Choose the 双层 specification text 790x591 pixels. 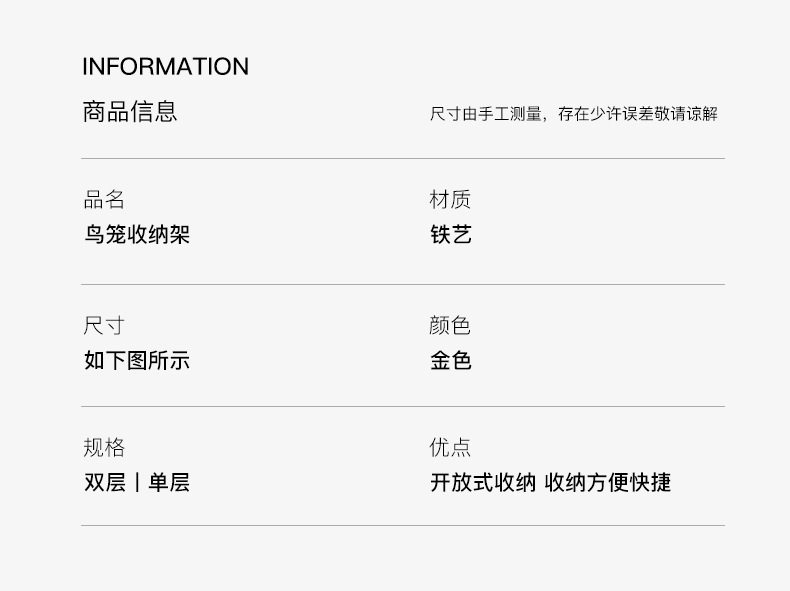pos(104,483)
